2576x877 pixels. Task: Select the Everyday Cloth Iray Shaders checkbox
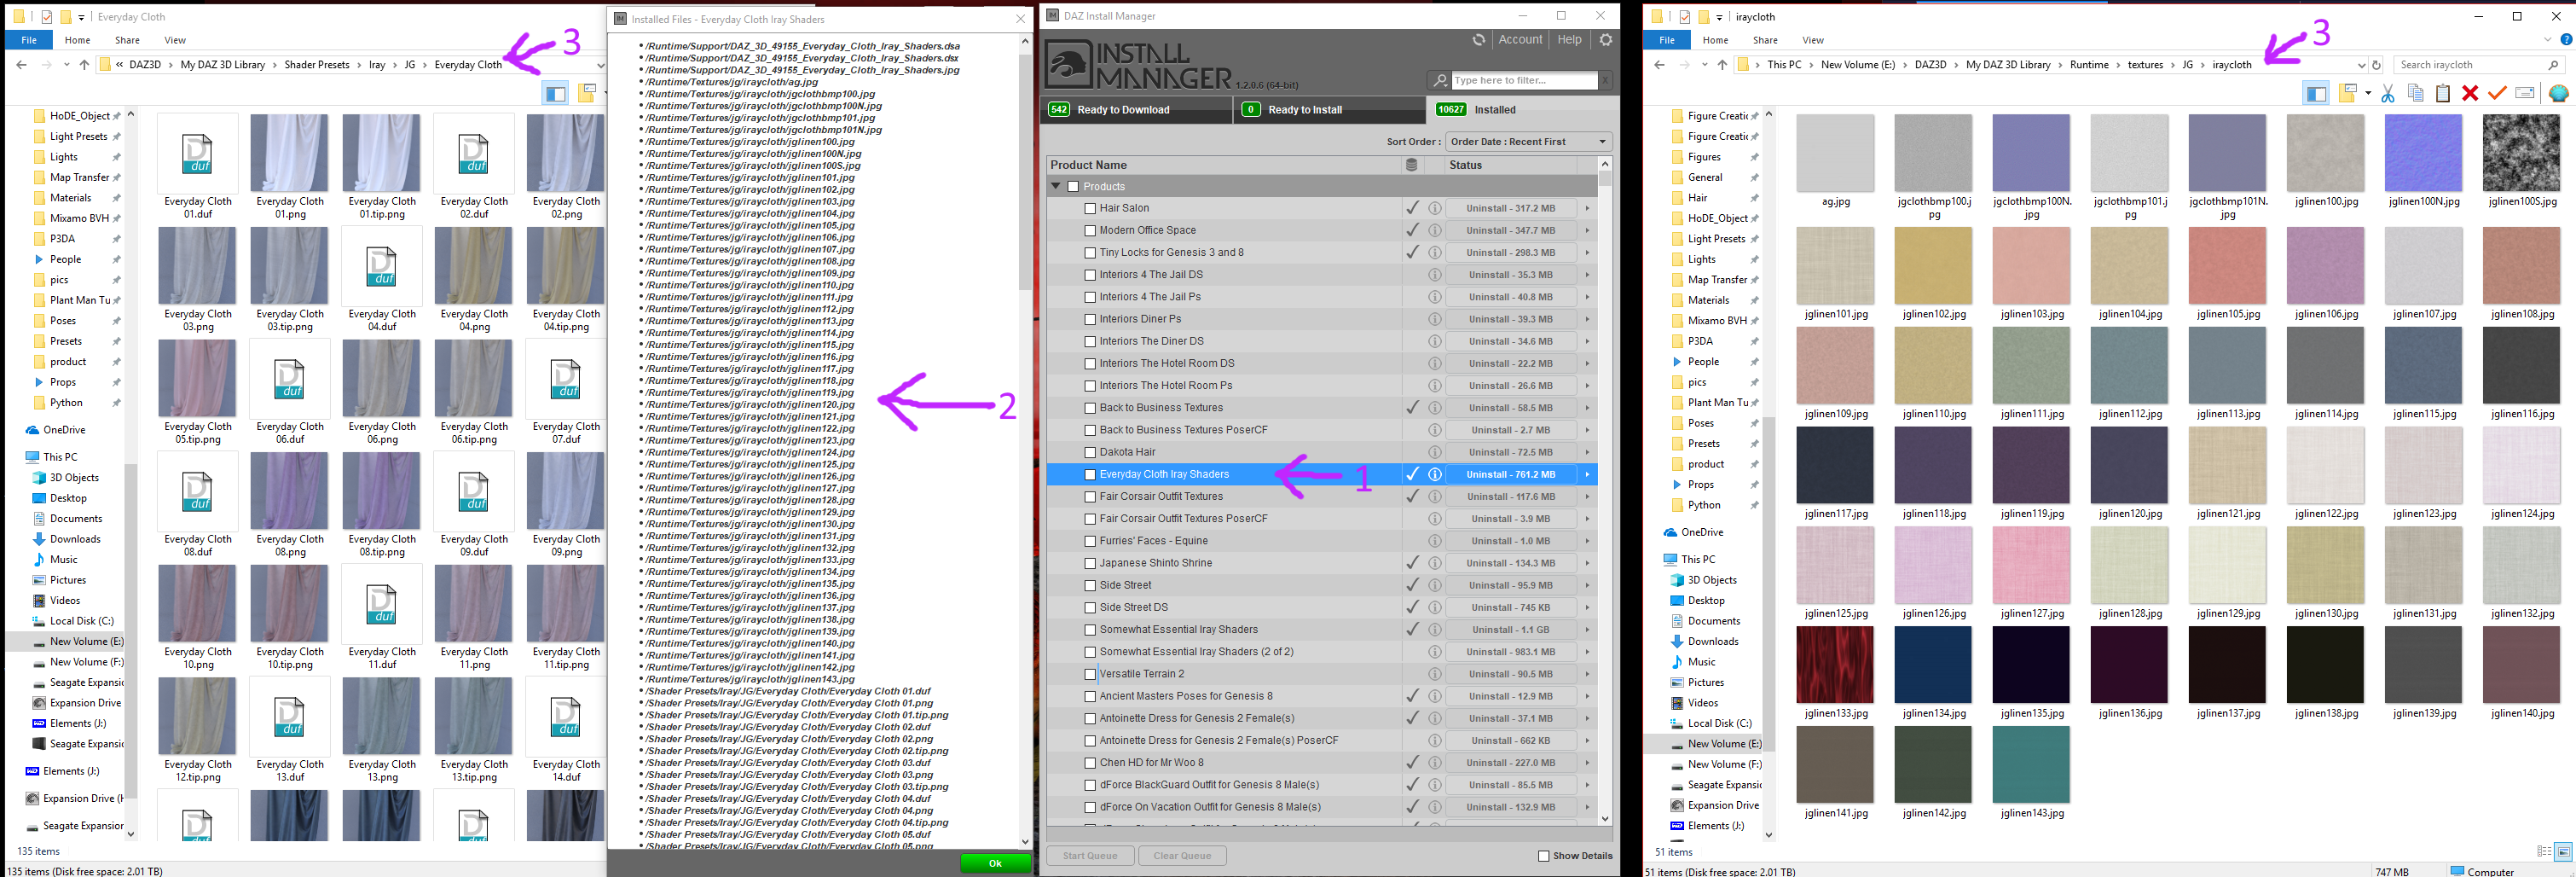[1090, 474]
